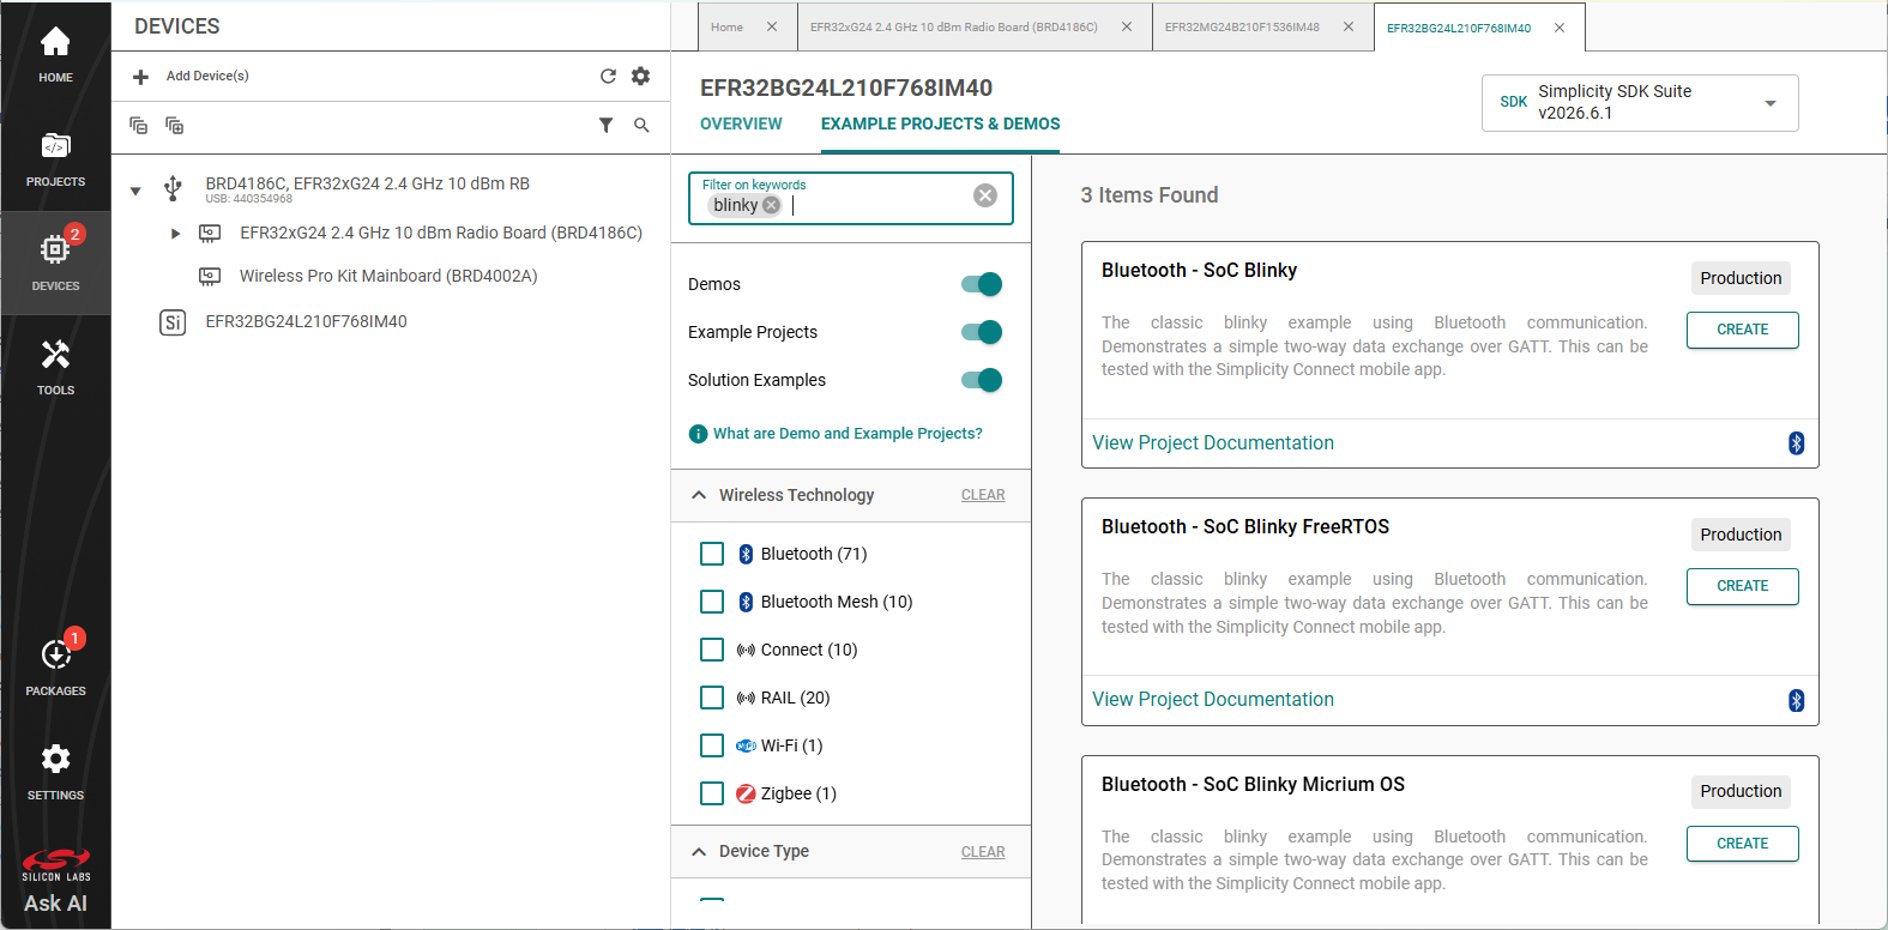Open devices panel gear settings
1888x930 pixels.
tap(641, 76)
